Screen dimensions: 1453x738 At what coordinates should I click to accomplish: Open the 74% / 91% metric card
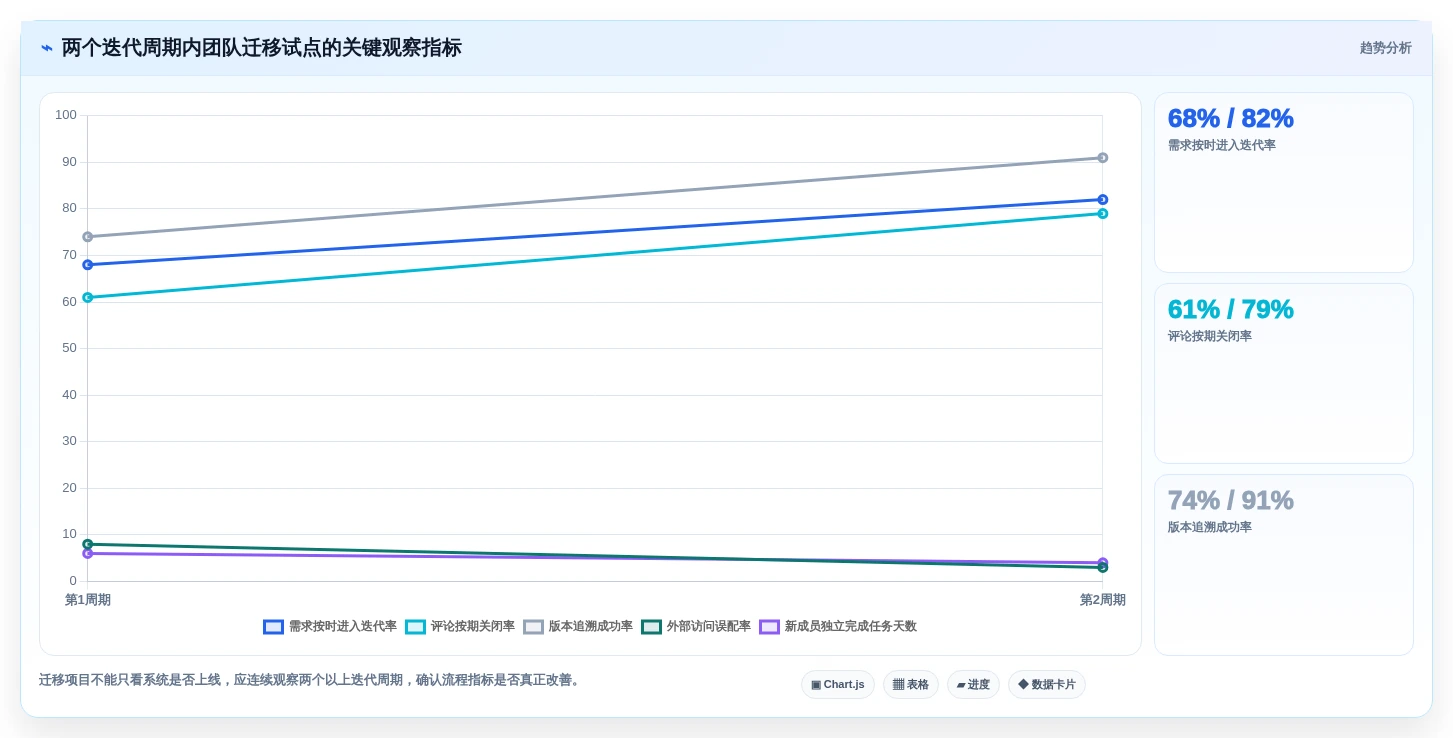(x=1284, y=565)
